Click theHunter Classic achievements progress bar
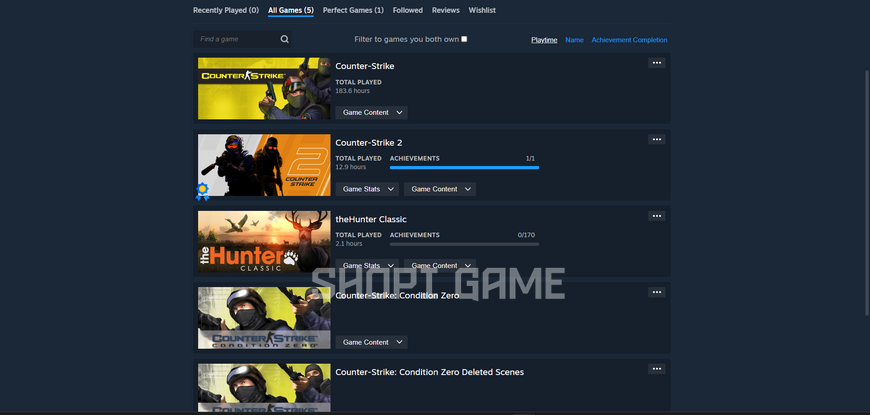Viewport: 870px width, 415px height. point(464,244)
